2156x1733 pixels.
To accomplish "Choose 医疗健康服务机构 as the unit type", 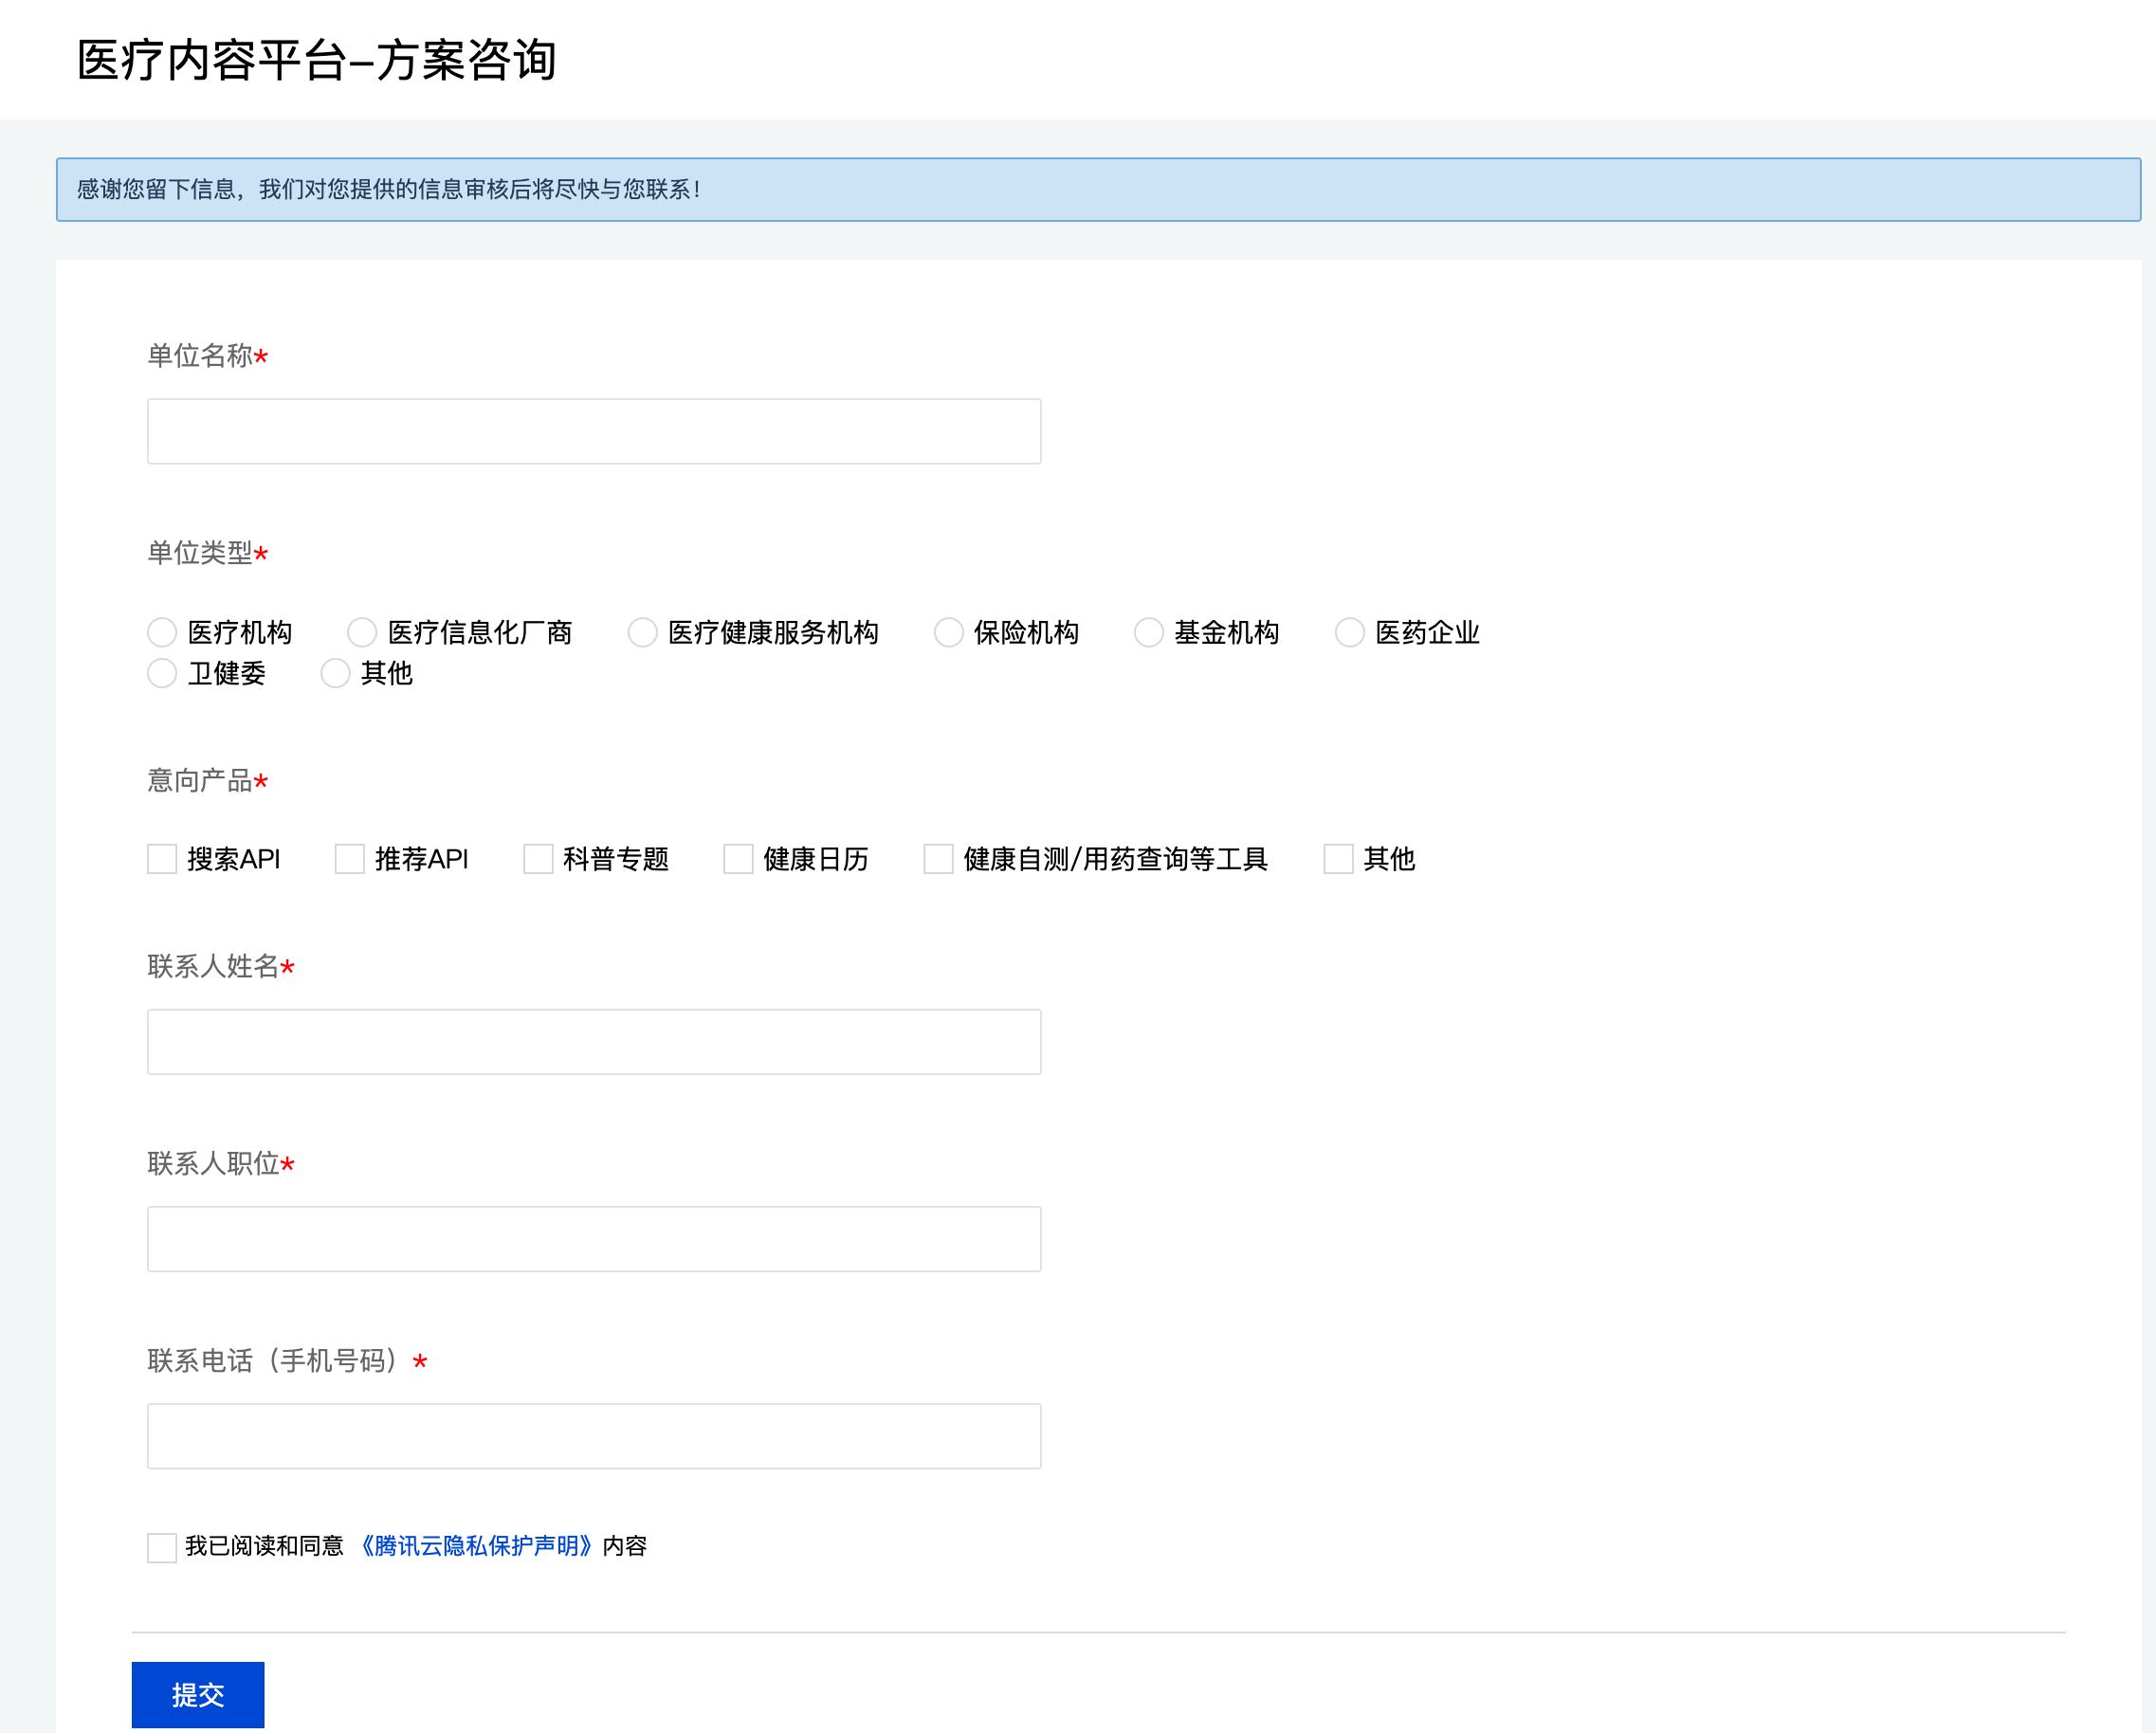I will pos(642,632).
